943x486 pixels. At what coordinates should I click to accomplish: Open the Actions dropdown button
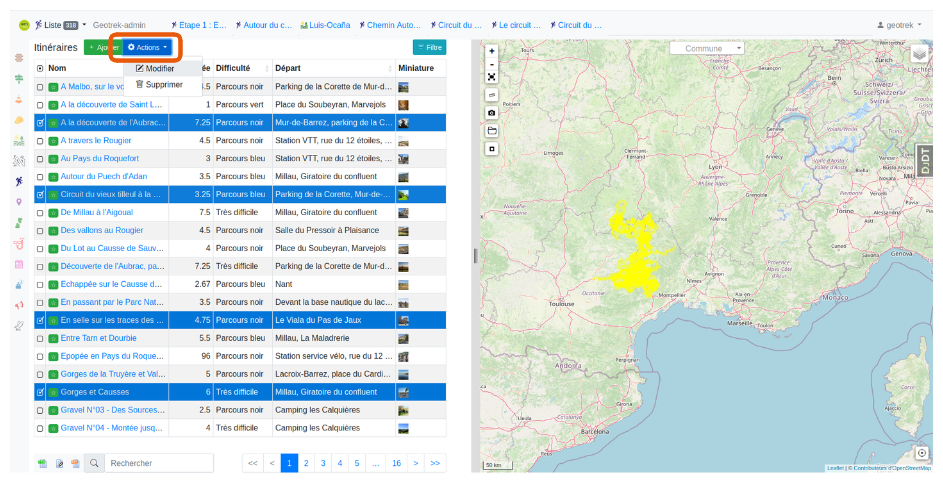147,48
